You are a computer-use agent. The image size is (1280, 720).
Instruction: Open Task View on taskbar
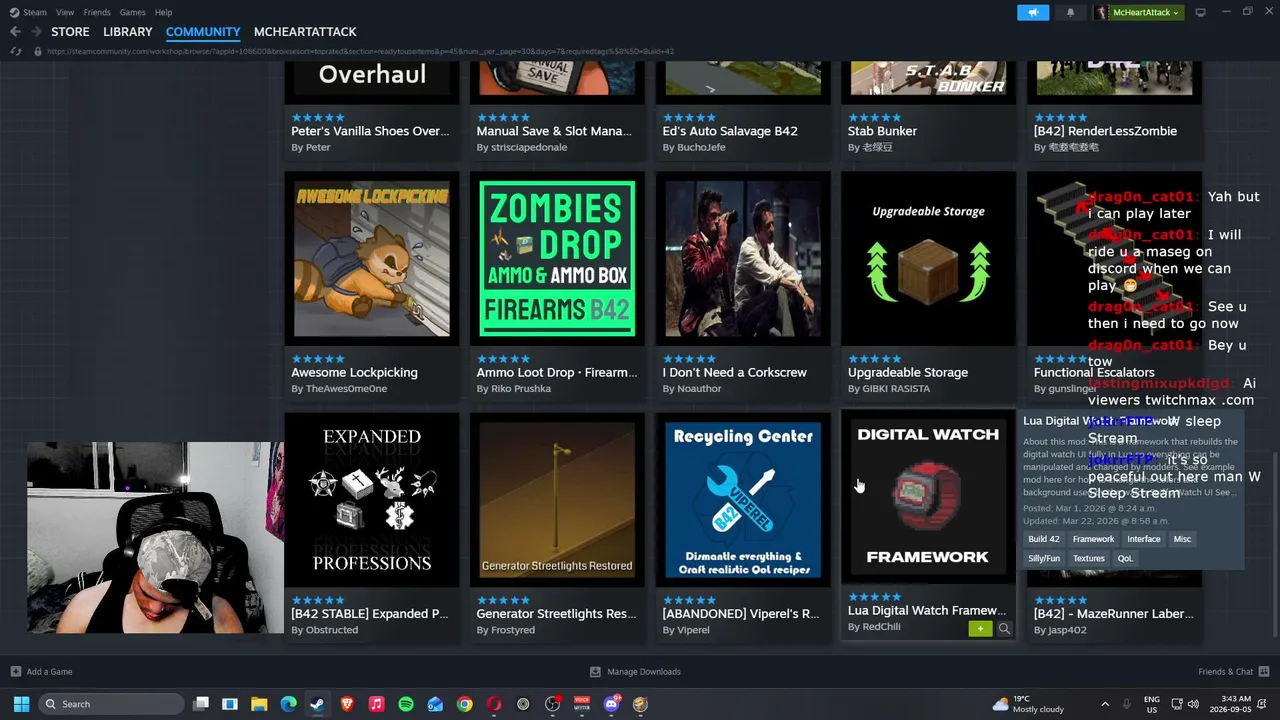click(201, 704)
